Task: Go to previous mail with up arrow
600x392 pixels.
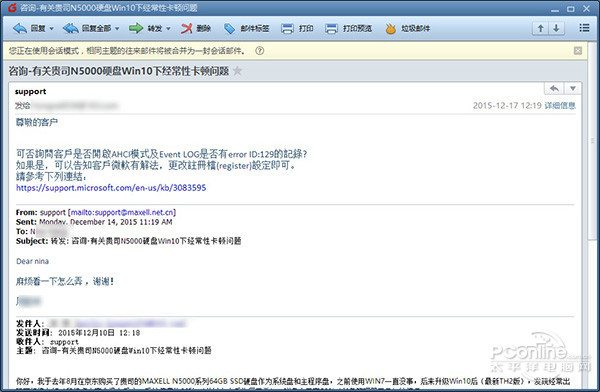Action: (540, 28)
